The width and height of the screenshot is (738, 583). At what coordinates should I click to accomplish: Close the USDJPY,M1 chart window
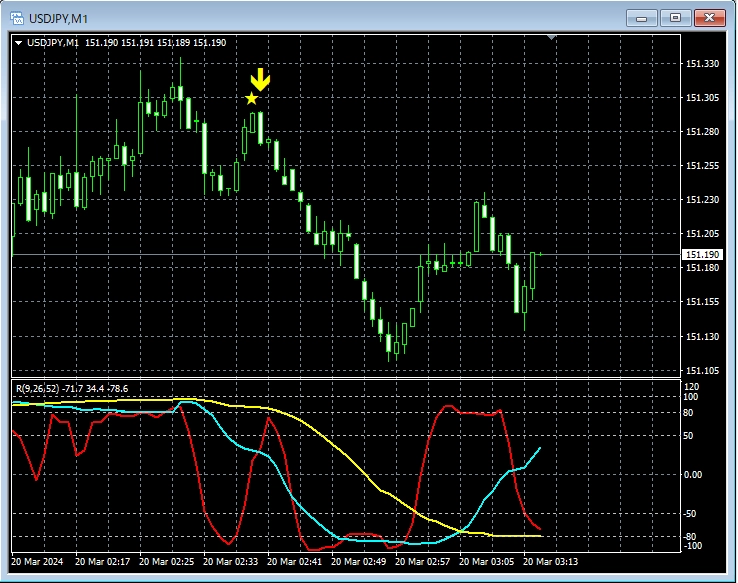click(711, 18)
